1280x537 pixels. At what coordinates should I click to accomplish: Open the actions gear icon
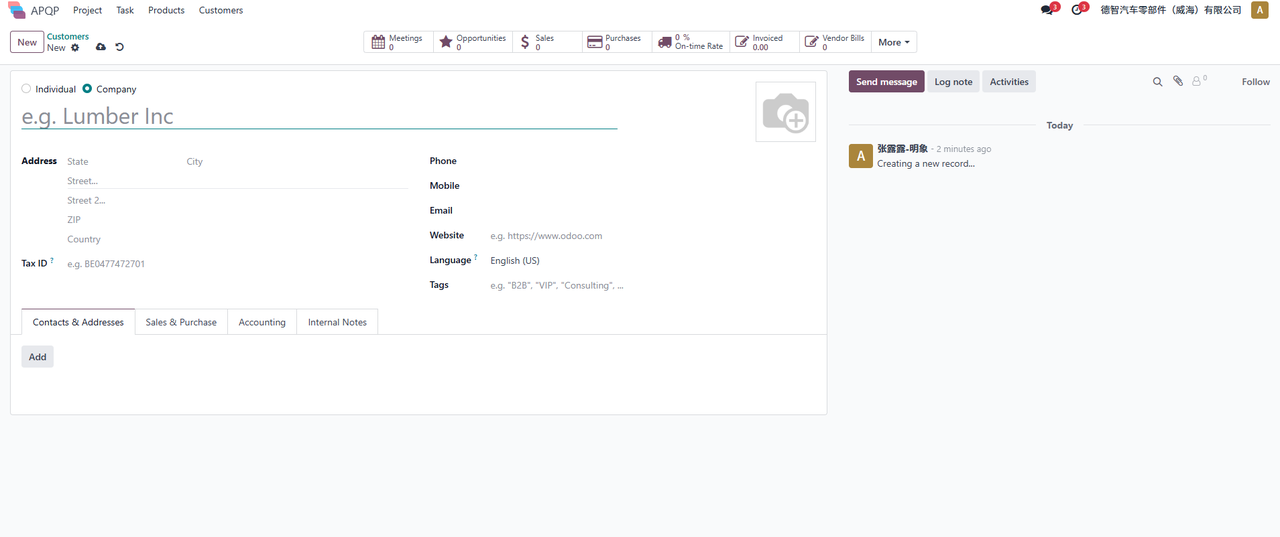point(75,47)
